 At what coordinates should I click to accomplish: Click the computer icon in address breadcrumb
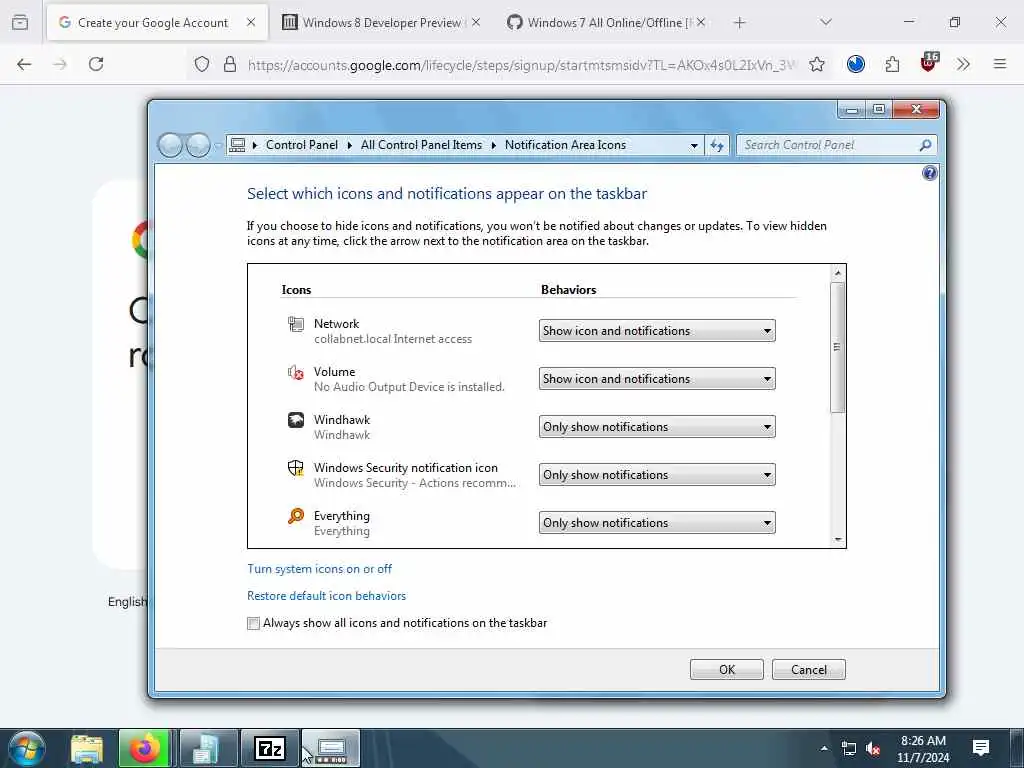pyautogui.click(x=238, y=145)
